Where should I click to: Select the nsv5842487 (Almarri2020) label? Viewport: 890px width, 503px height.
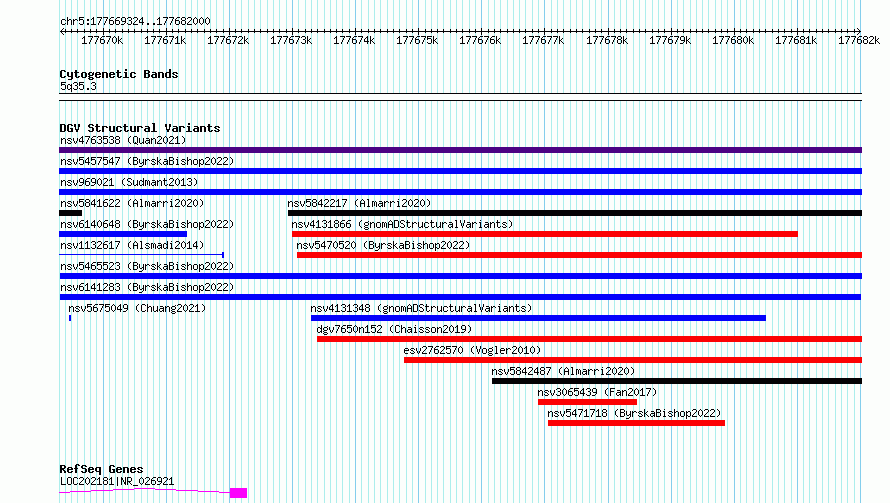(563, 371)
